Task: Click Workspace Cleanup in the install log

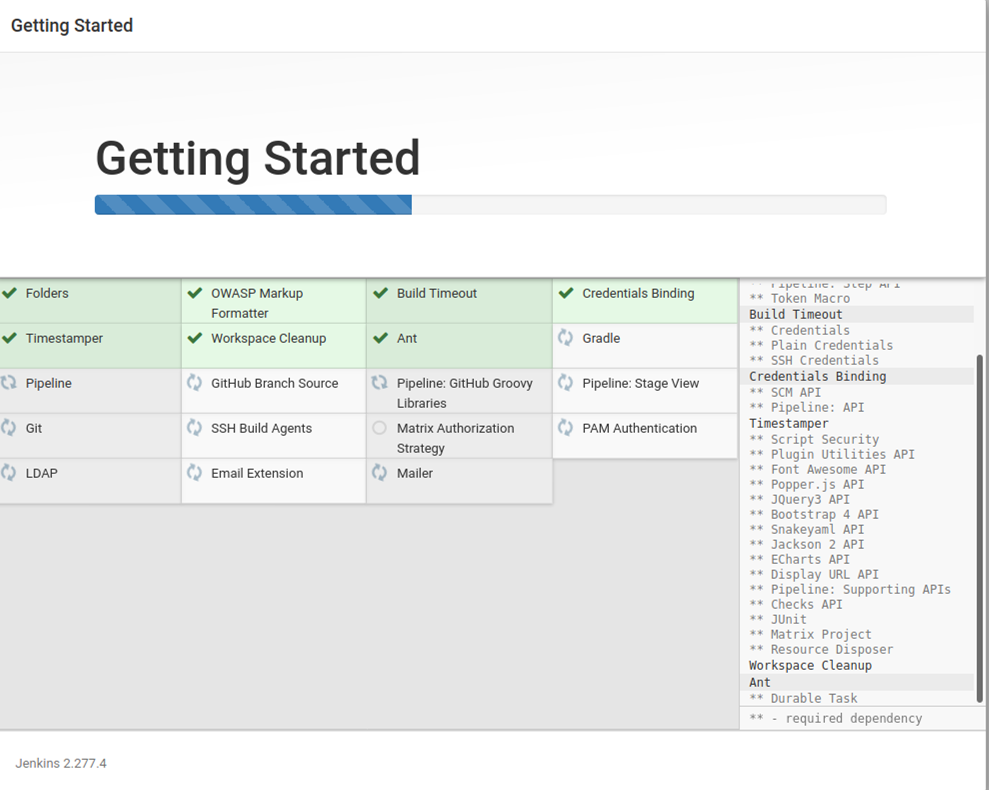Action: 810,665
